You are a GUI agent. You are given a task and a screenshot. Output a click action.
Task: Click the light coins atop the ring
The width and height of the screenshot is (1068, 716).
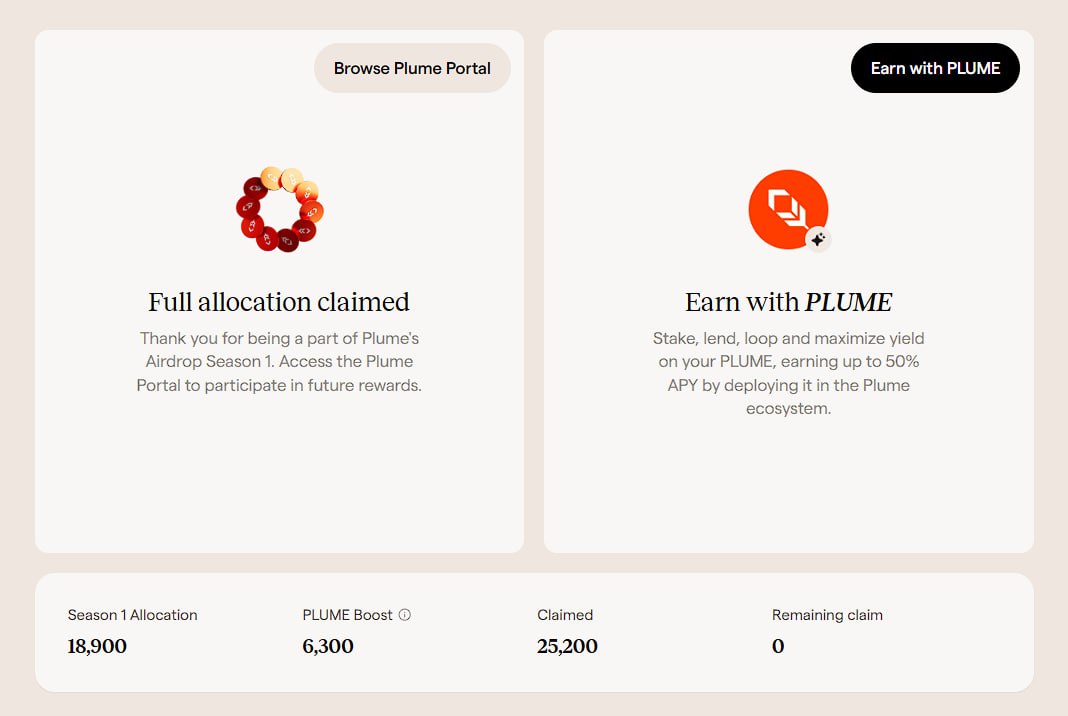pos(281,179)
